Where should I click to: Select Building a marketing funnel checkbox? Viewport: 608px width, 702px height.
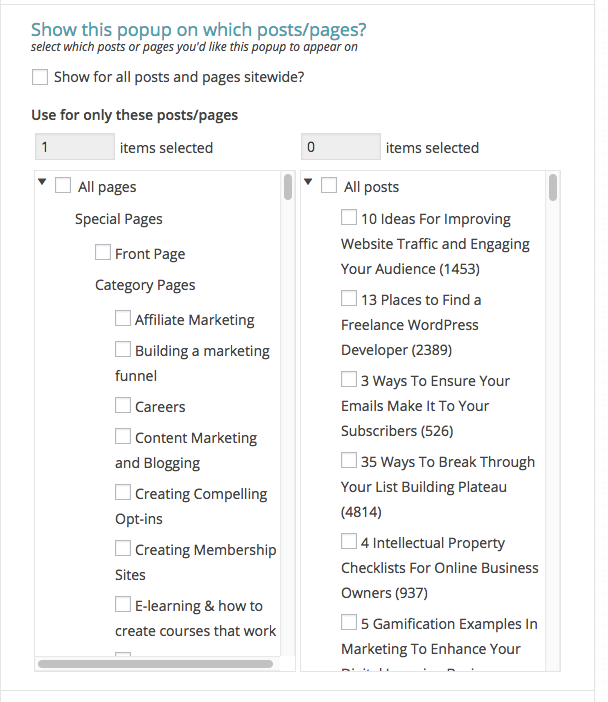(x=123, y=350)
